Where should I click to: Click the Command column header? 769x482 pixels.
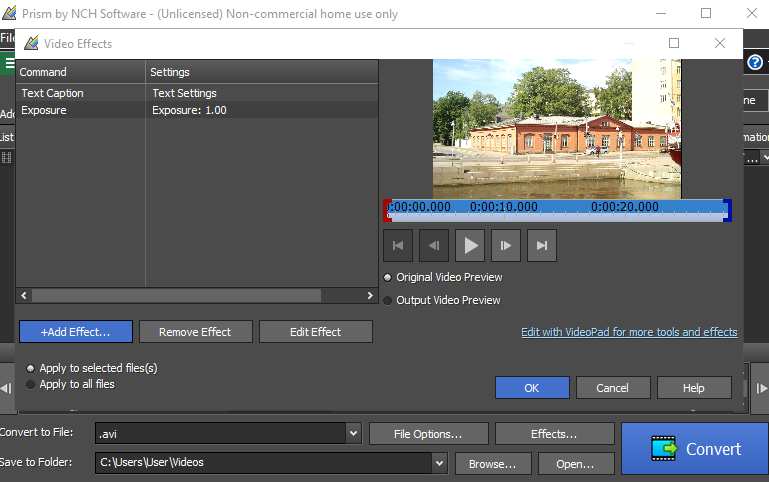(80, 72)
